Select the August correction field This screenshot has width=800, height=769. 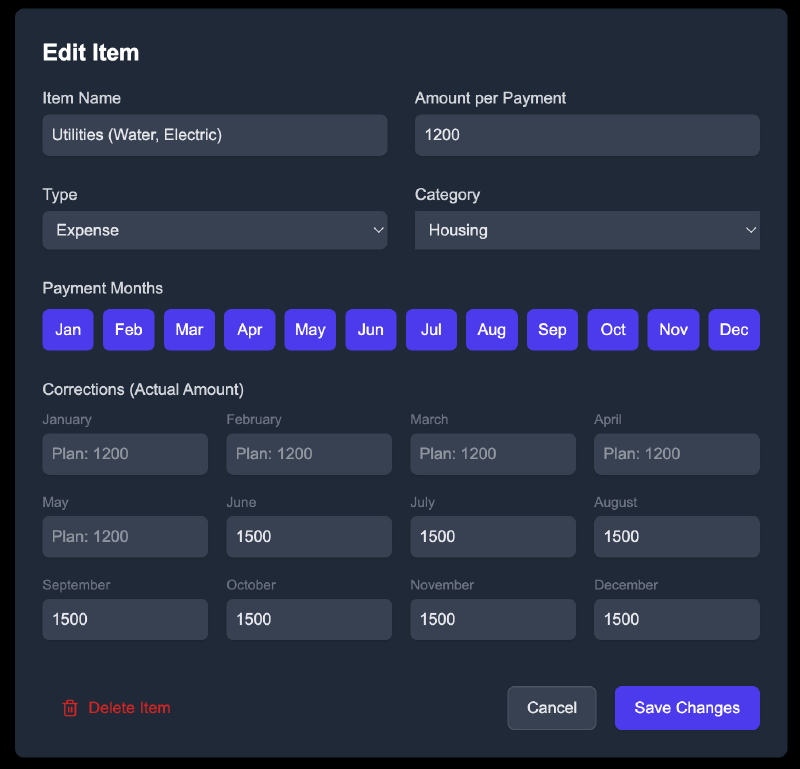[676, 537]
